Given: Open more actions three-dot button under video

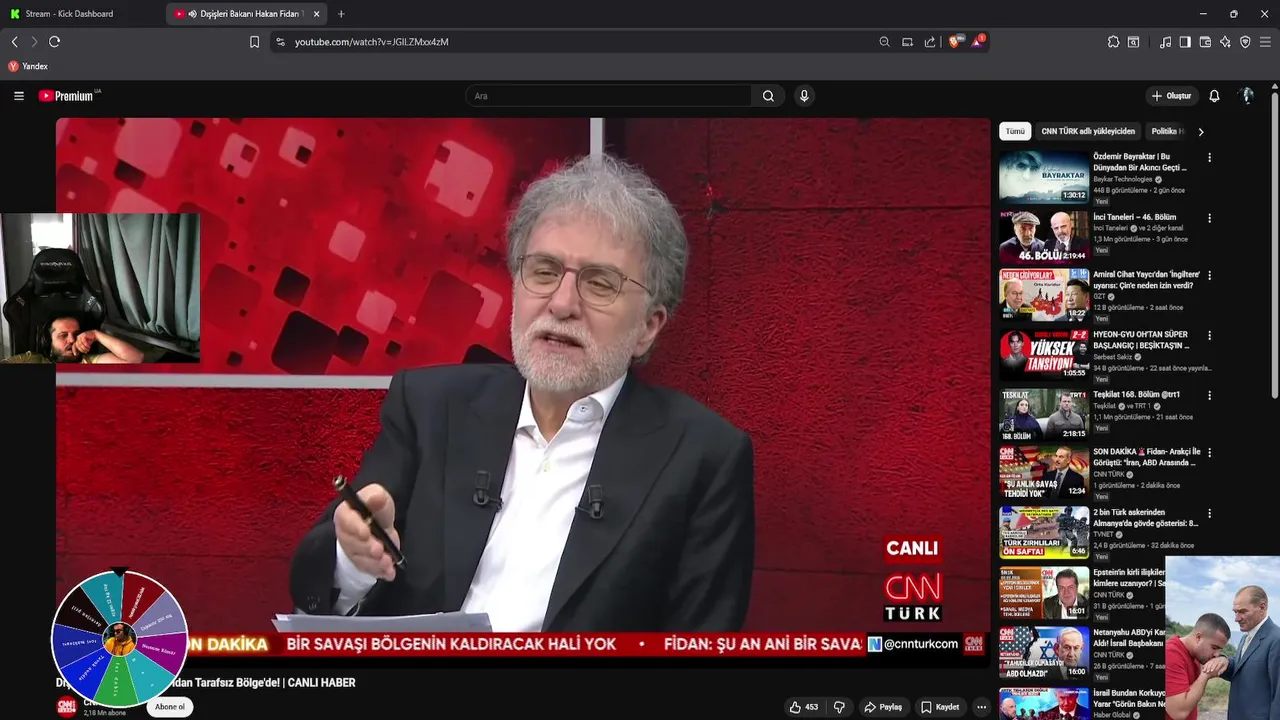Looking at the screenshot, I should pyautogui.click(x=981, y=707).
